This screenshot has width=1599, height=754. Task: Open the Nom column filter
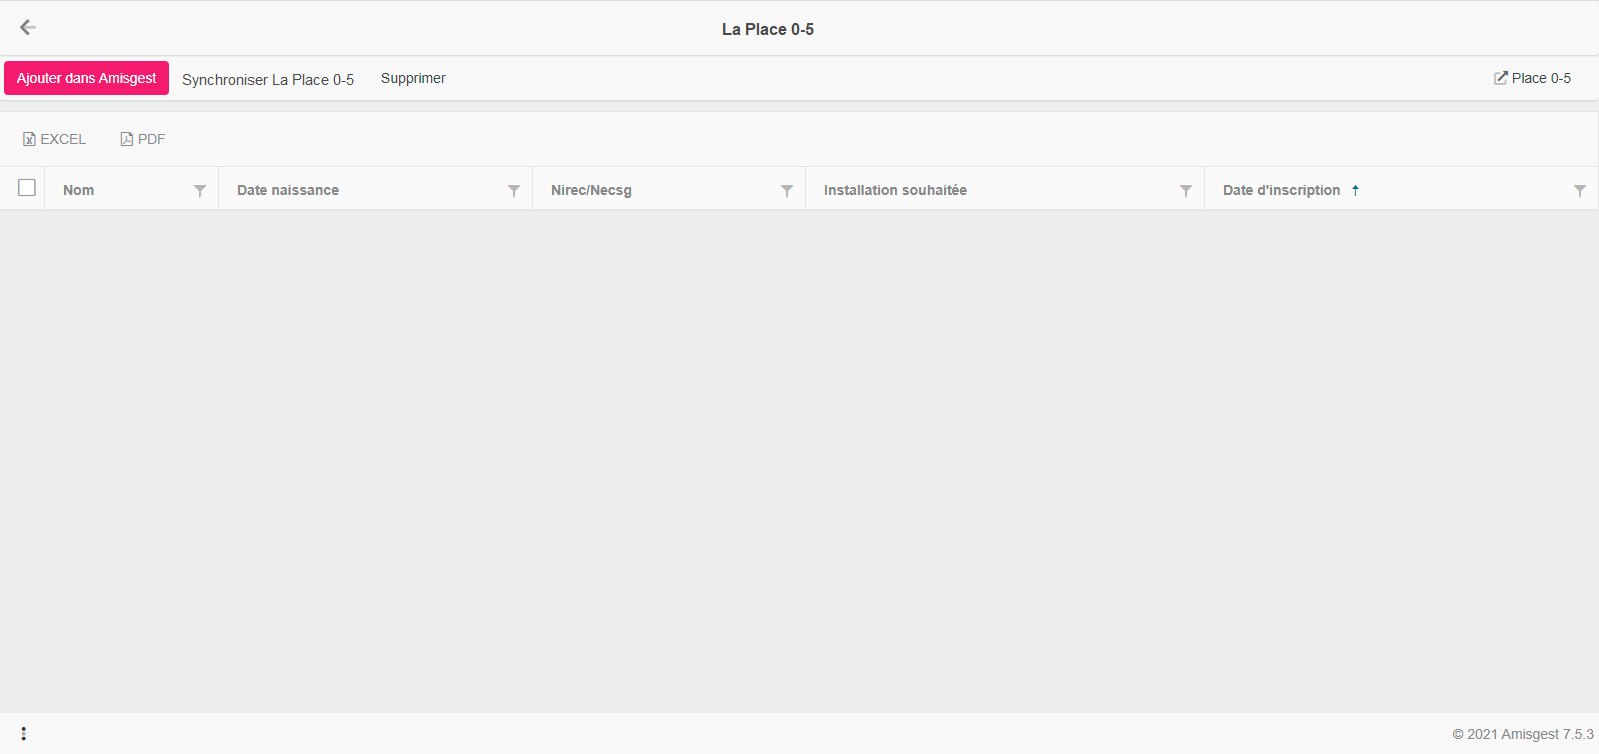click(x=200, y=190)
